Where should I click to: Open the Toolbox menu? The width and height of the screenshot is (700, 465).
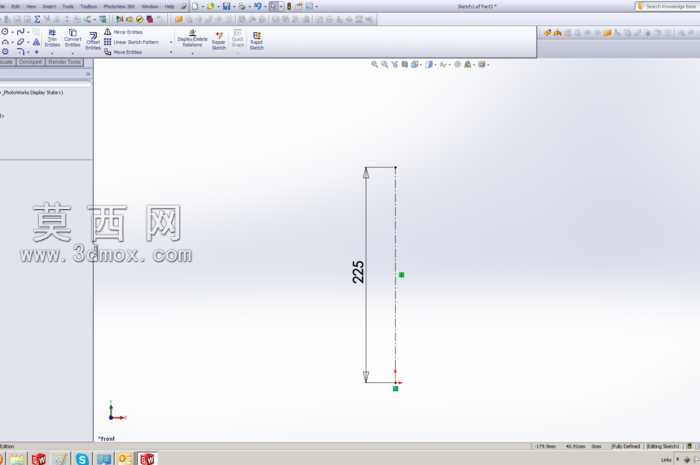click(x=88, y=6)
